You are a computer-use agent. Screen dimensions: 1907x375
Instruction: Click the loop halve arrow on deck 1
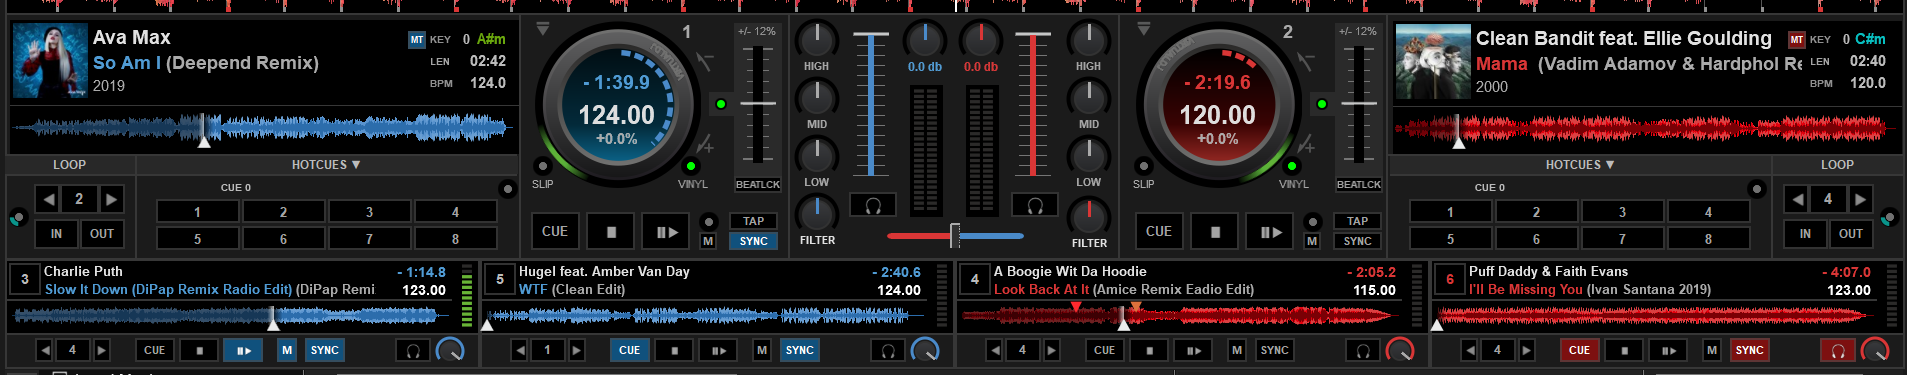(48, 199)
